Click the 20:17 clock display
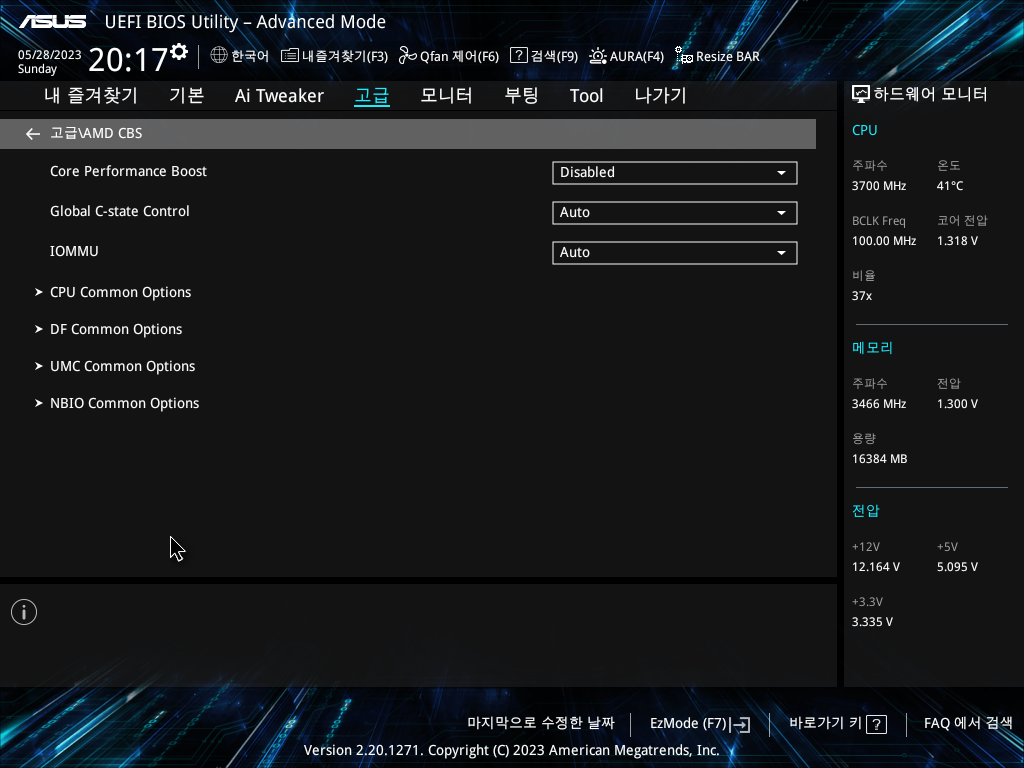Screen dimensions: 1024x768 [x=128, y=59]
